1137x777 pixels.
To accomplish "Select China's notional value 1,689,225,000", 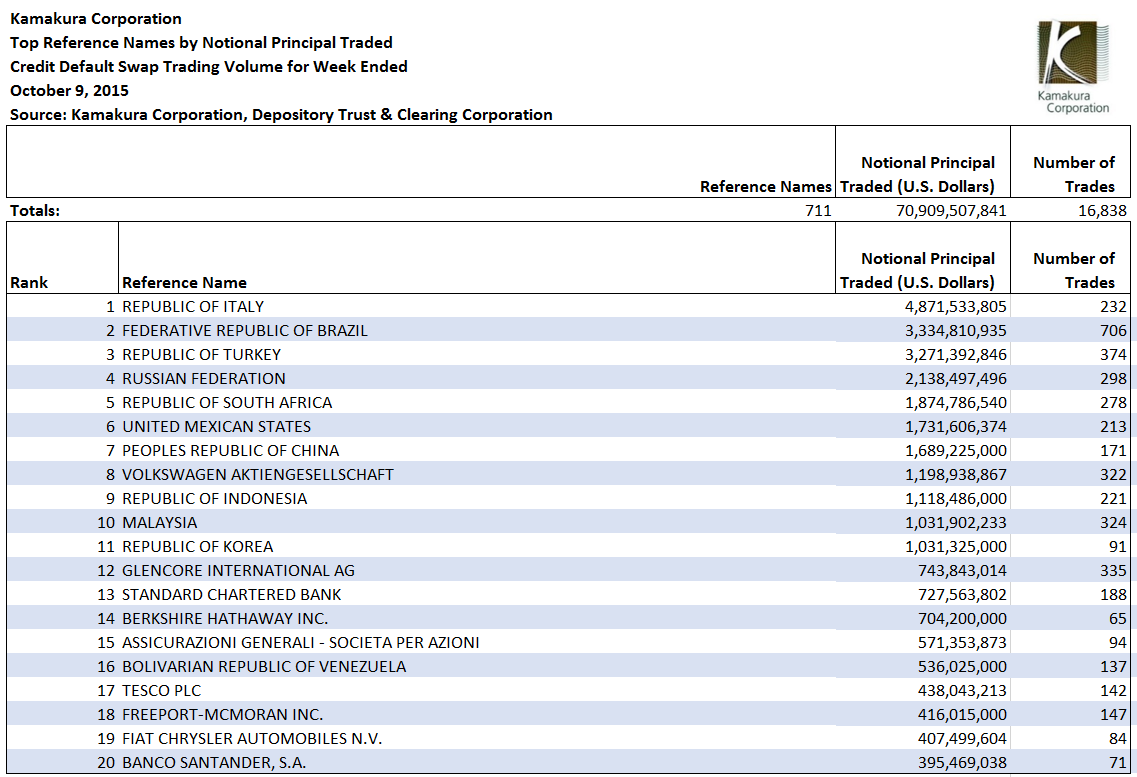I will [956, 450].
